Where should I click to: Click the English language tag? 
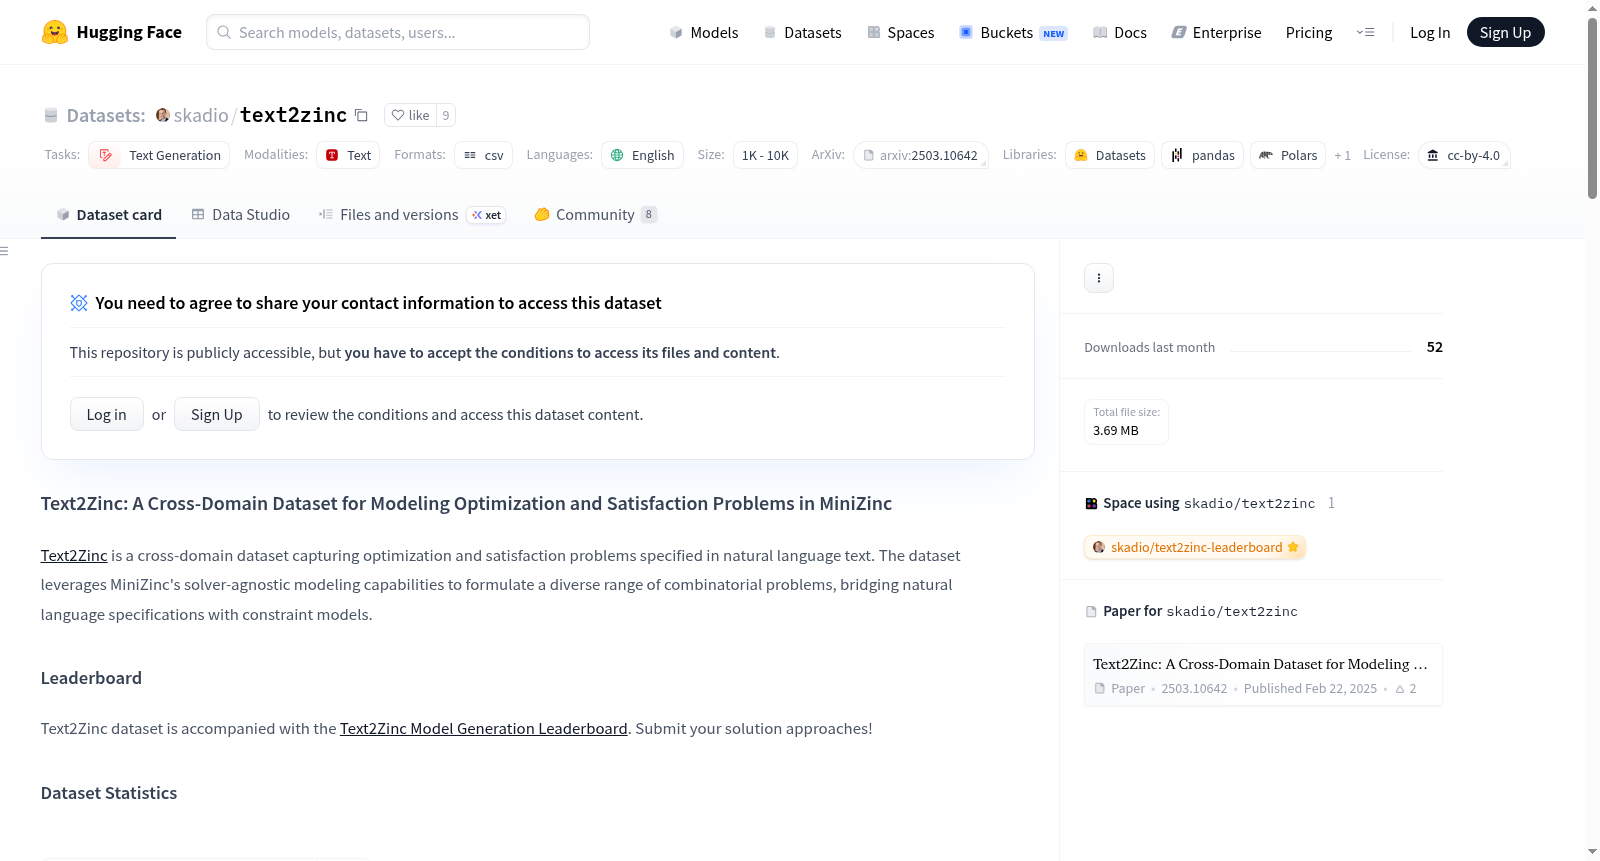[x=642, y=155]
